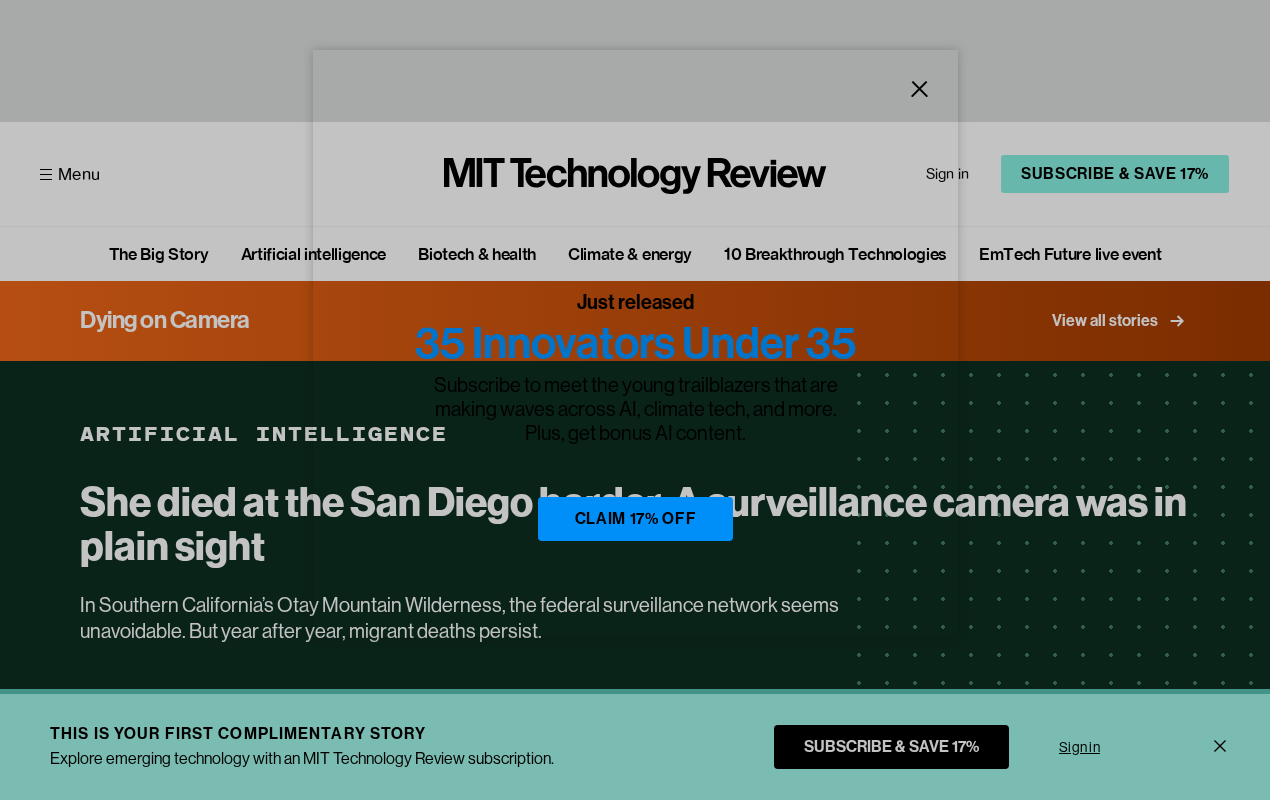This screenshot has width=1280, height=800.
Task: Open 10 Breakthrough Technologies
Action: pyautogui.click(x=835, y=254)
